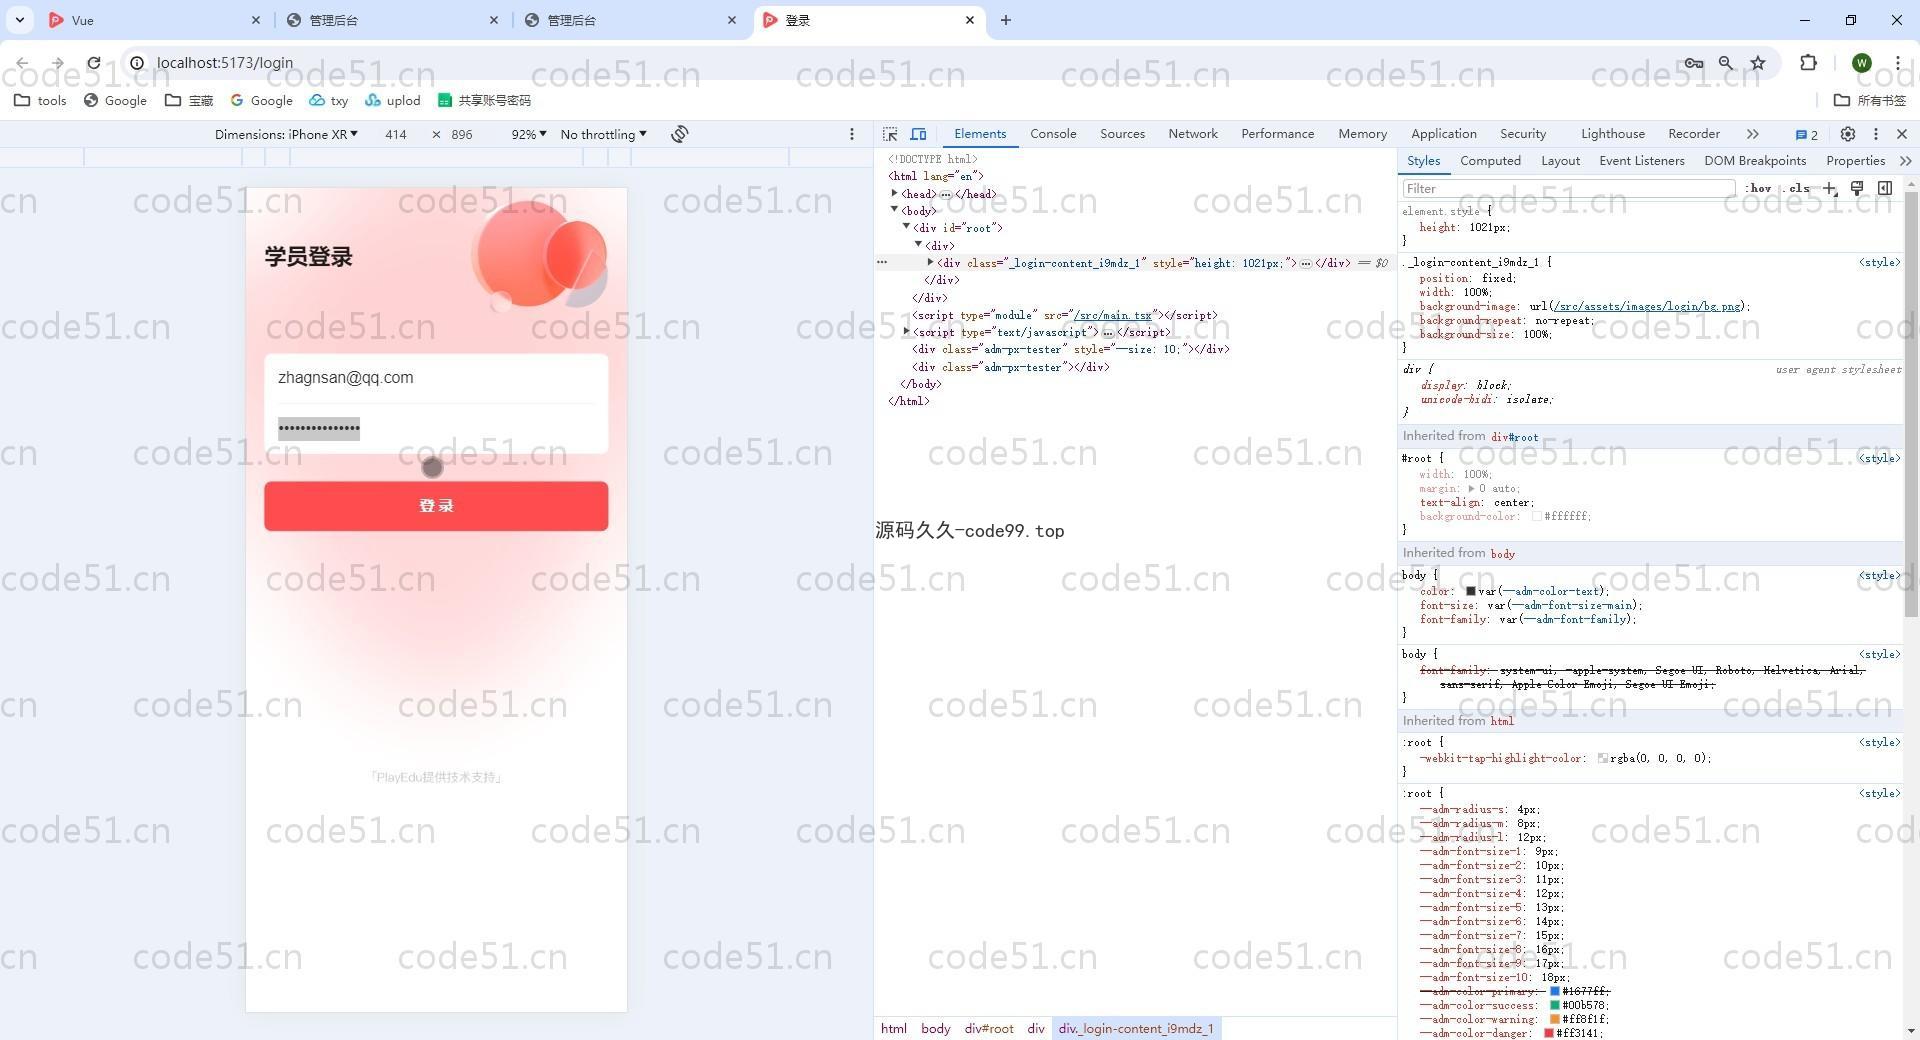Expand the head element node
The height and width of the screenshot is (1040, 1920).
[x=895, y=193]
